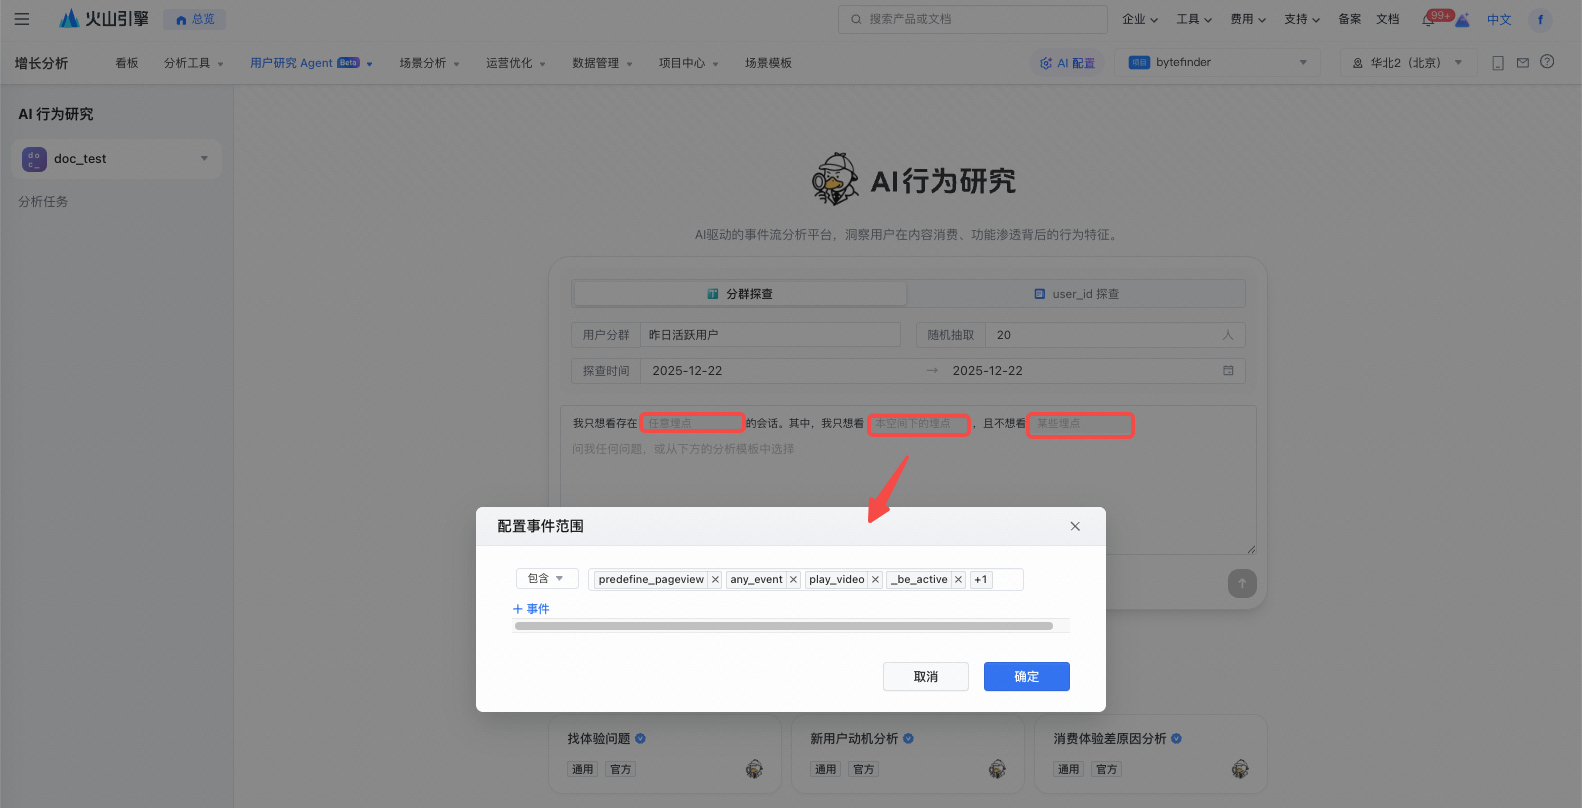
Task: Expand the 企业 menu
Action: click(1140, 19)
